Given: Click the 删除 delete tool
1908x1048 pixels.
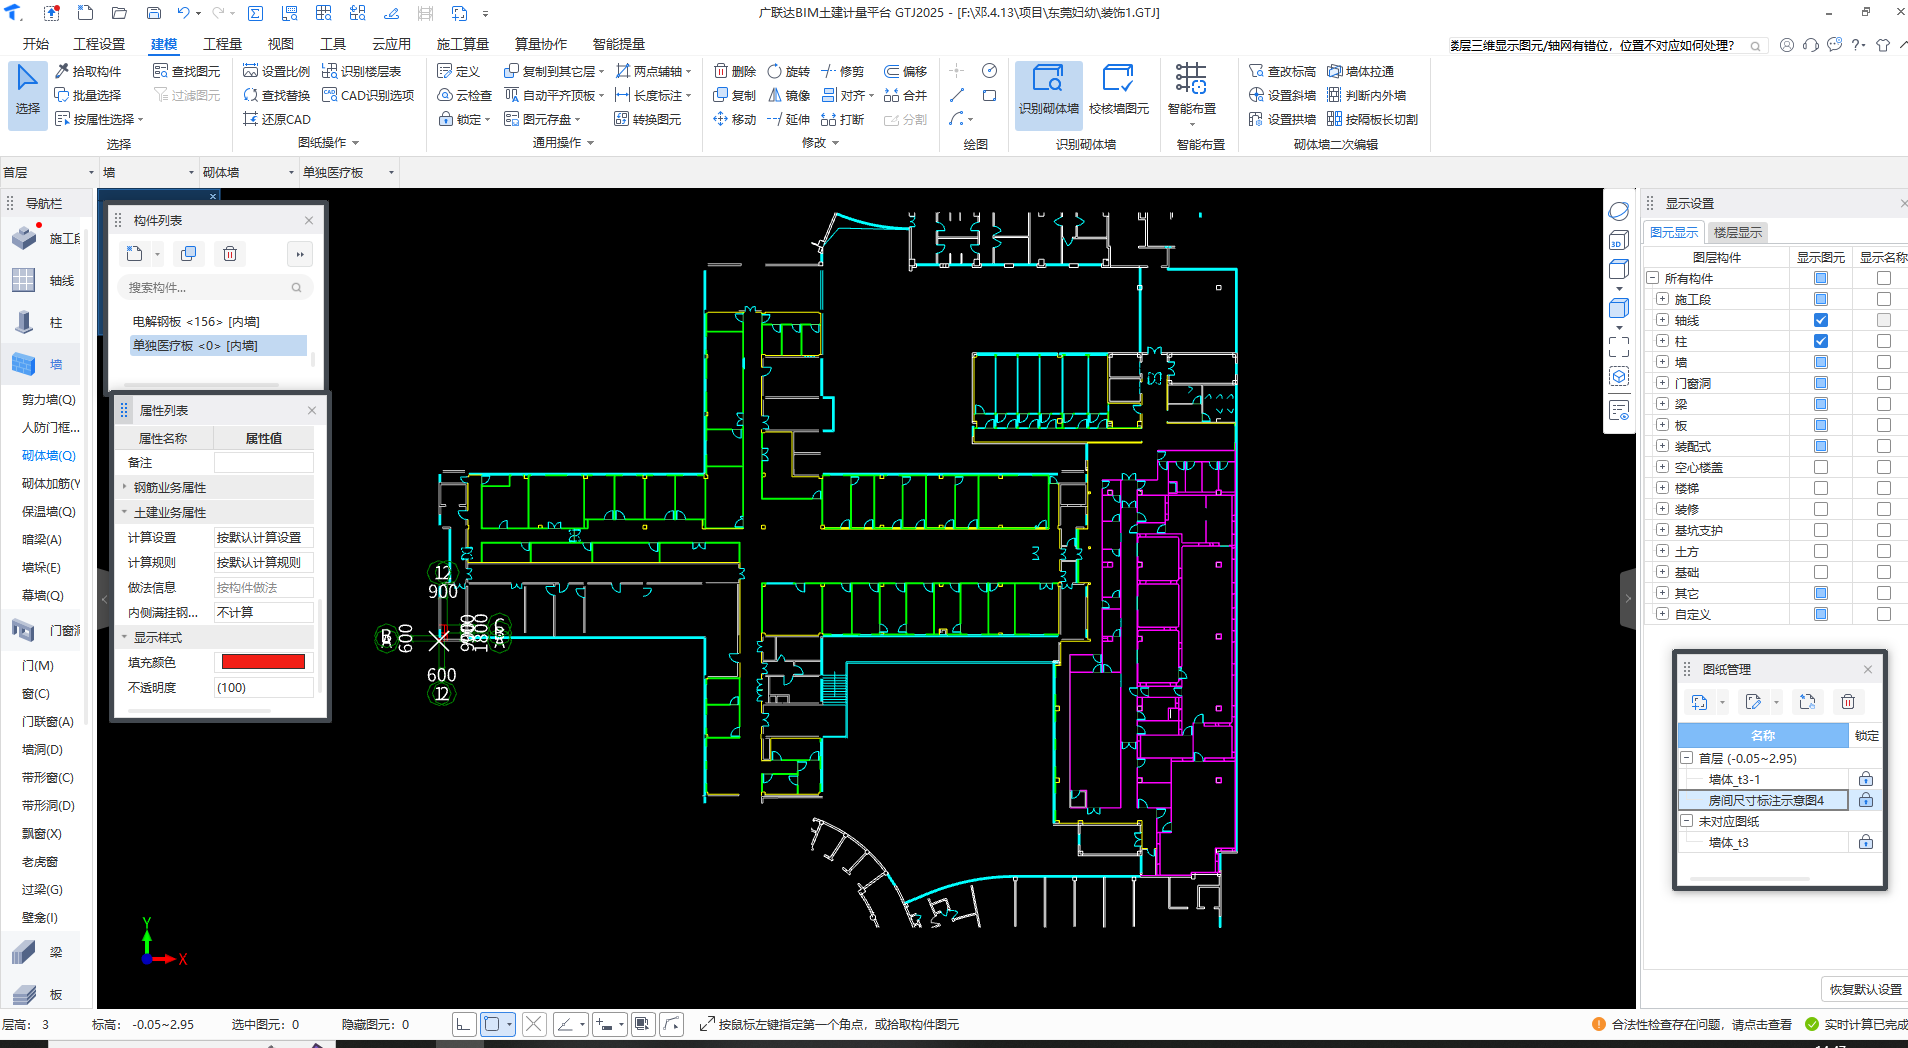Looking at the screenshot, I should click(x=734, y=71).
